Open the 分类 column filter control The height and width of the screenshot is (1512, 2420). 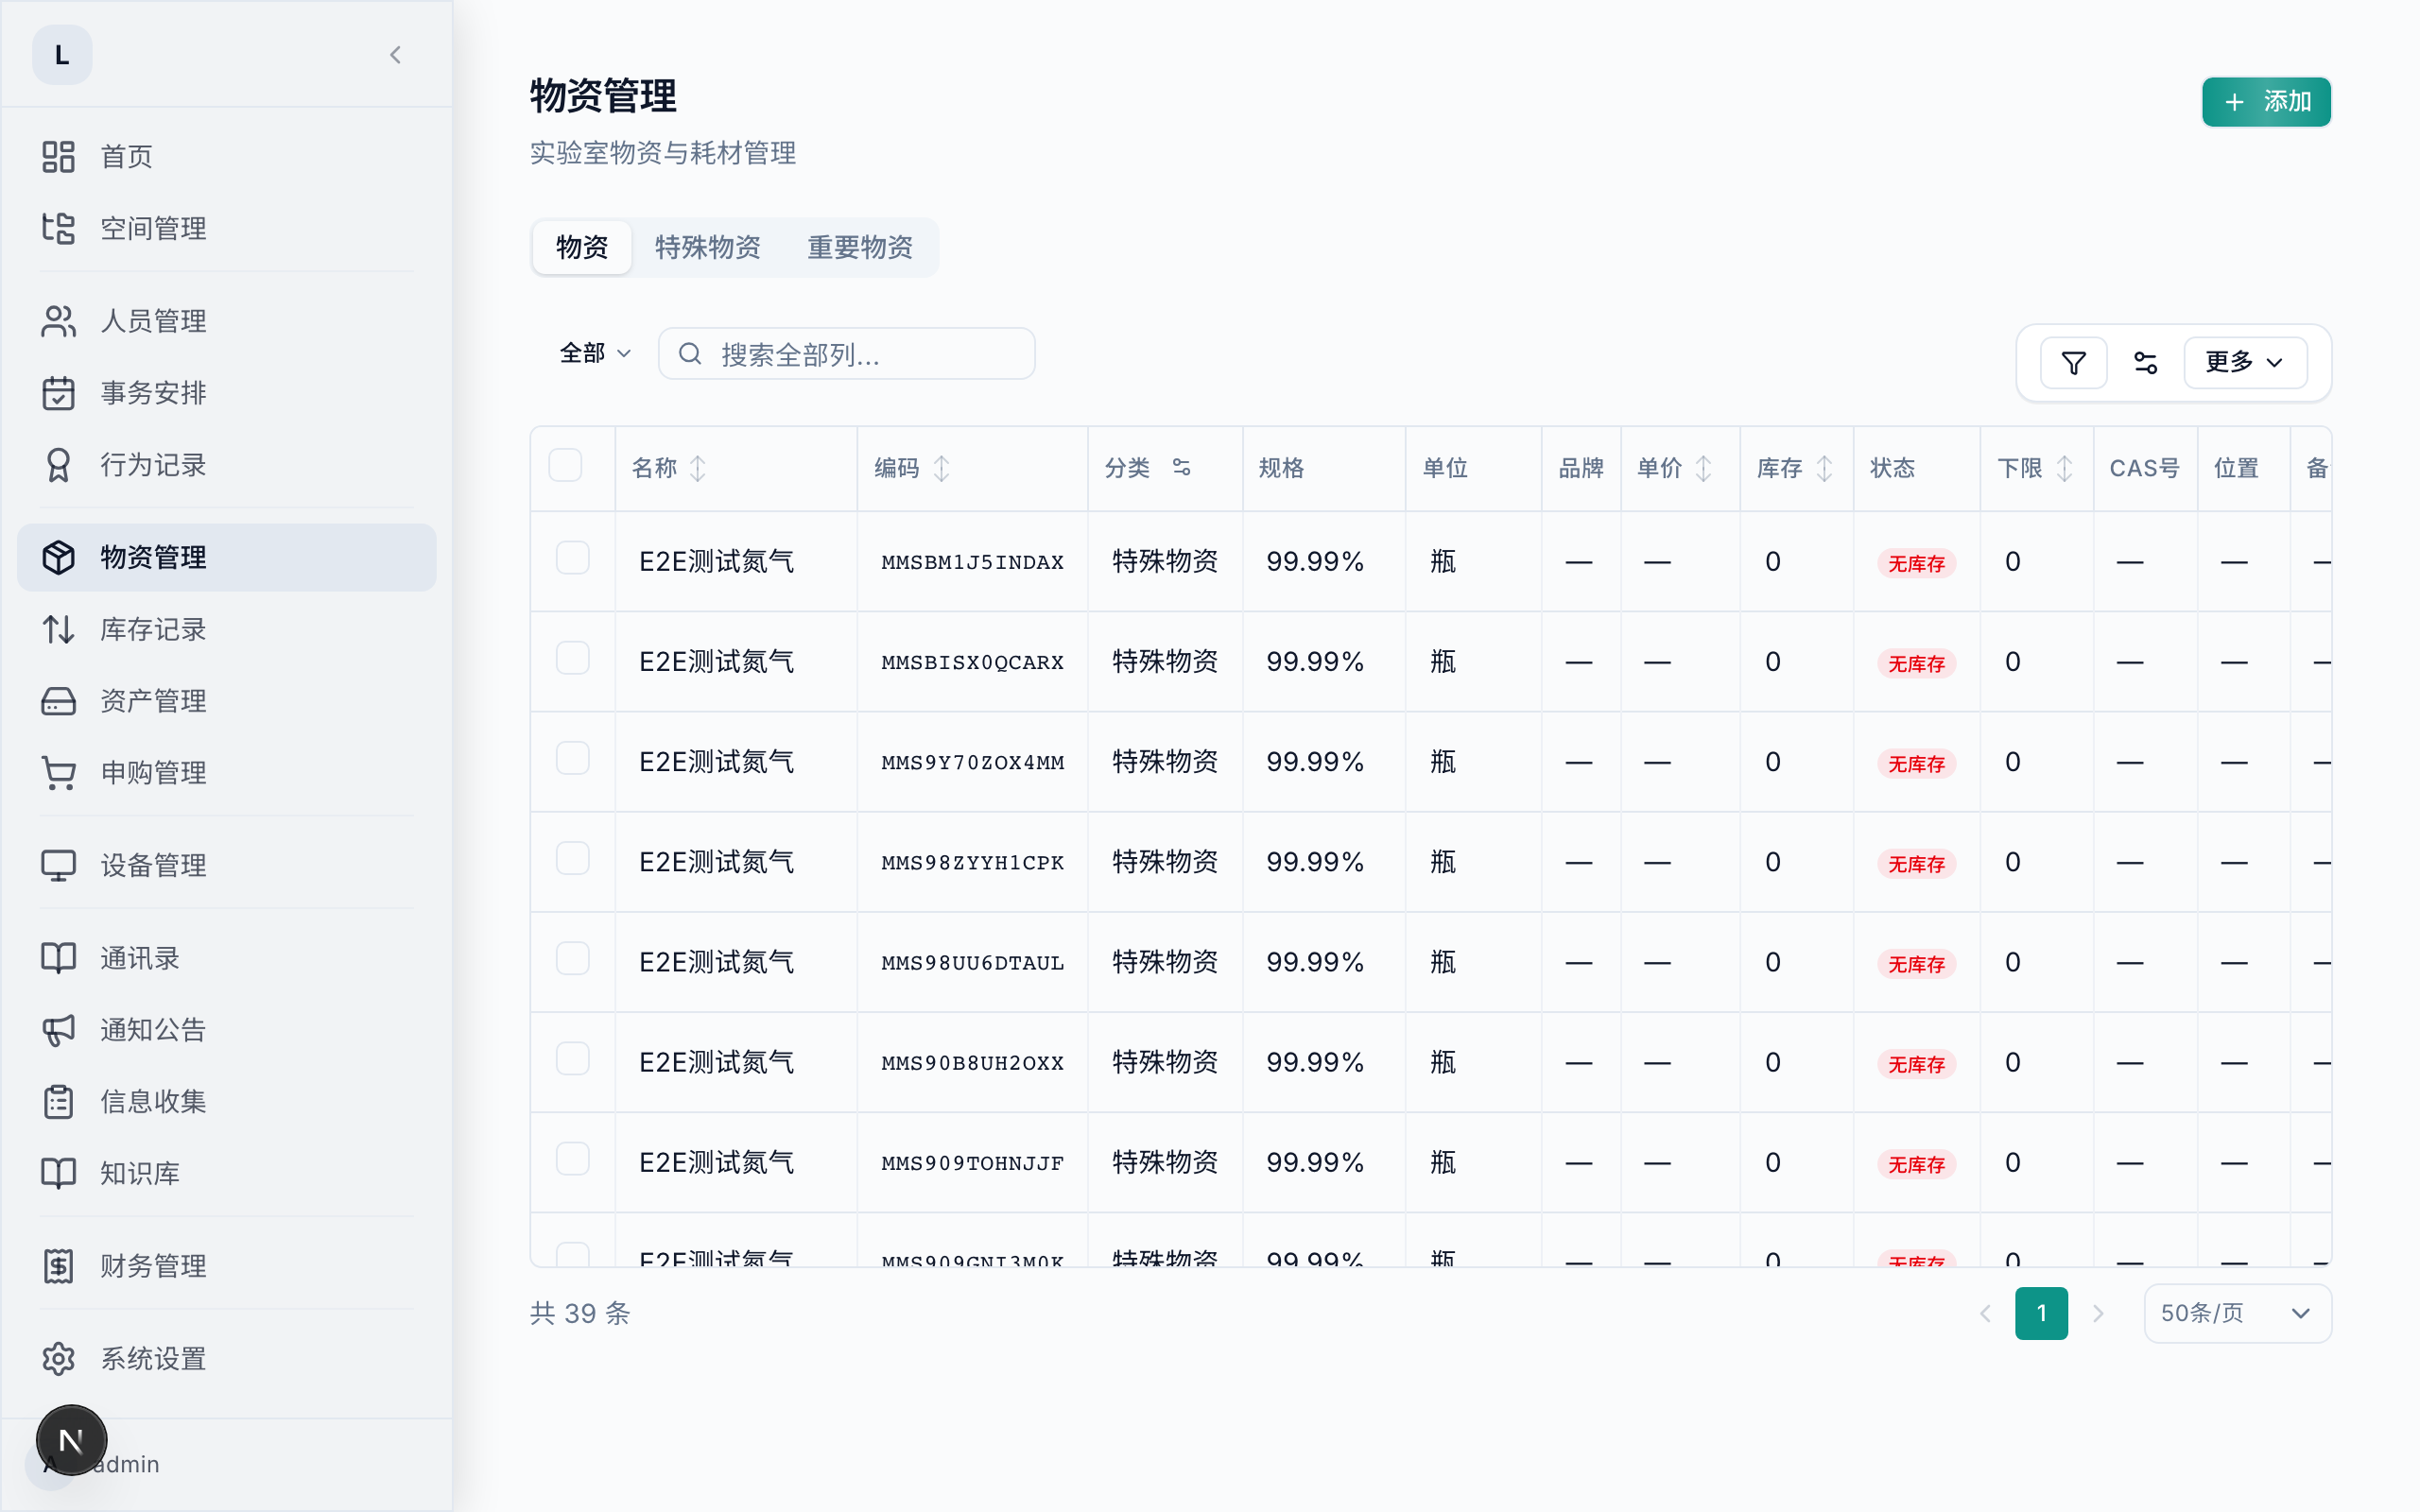pos(1181,467)
